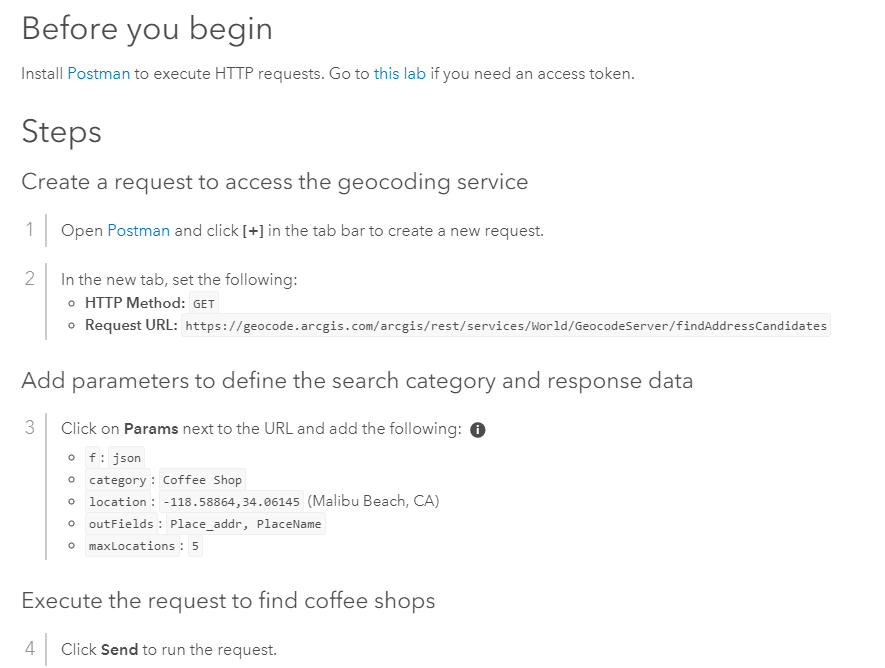
Task: Click 'Execute the request to find coffee shops' heading
Action: click(229, 600)
